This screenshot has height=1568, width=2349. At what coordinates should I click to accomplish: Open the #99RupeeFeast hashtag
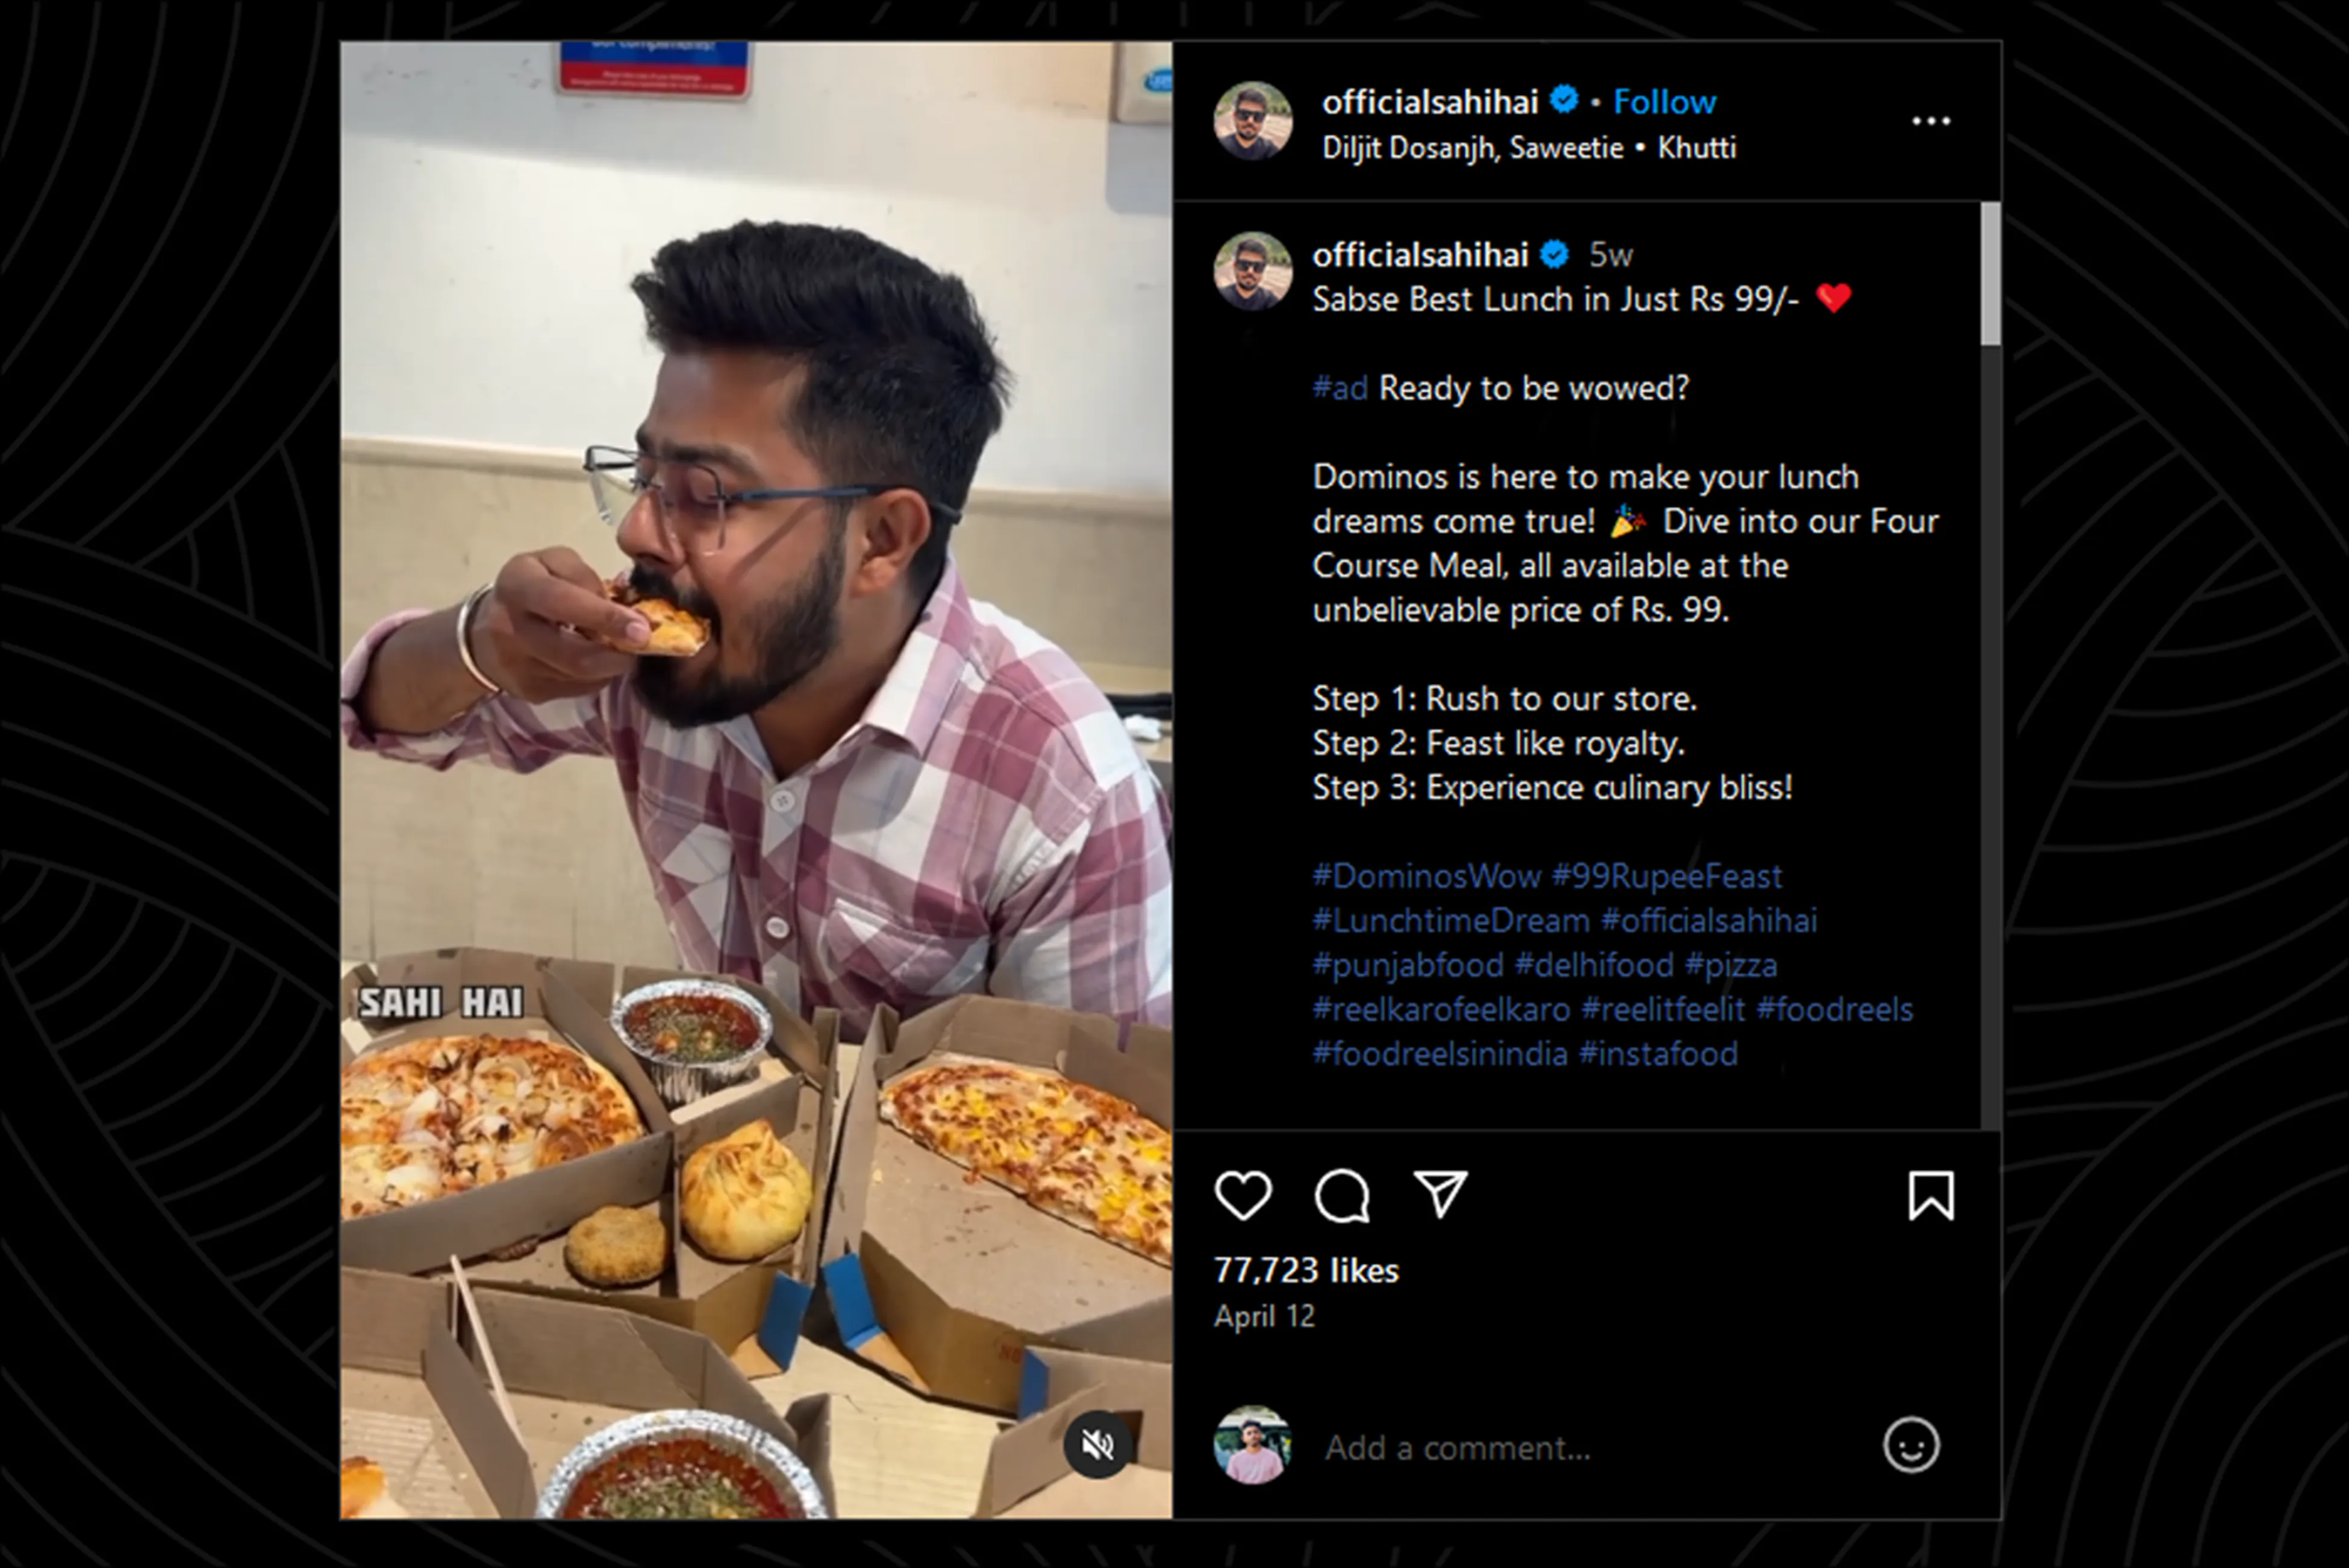pos(1666,876)
